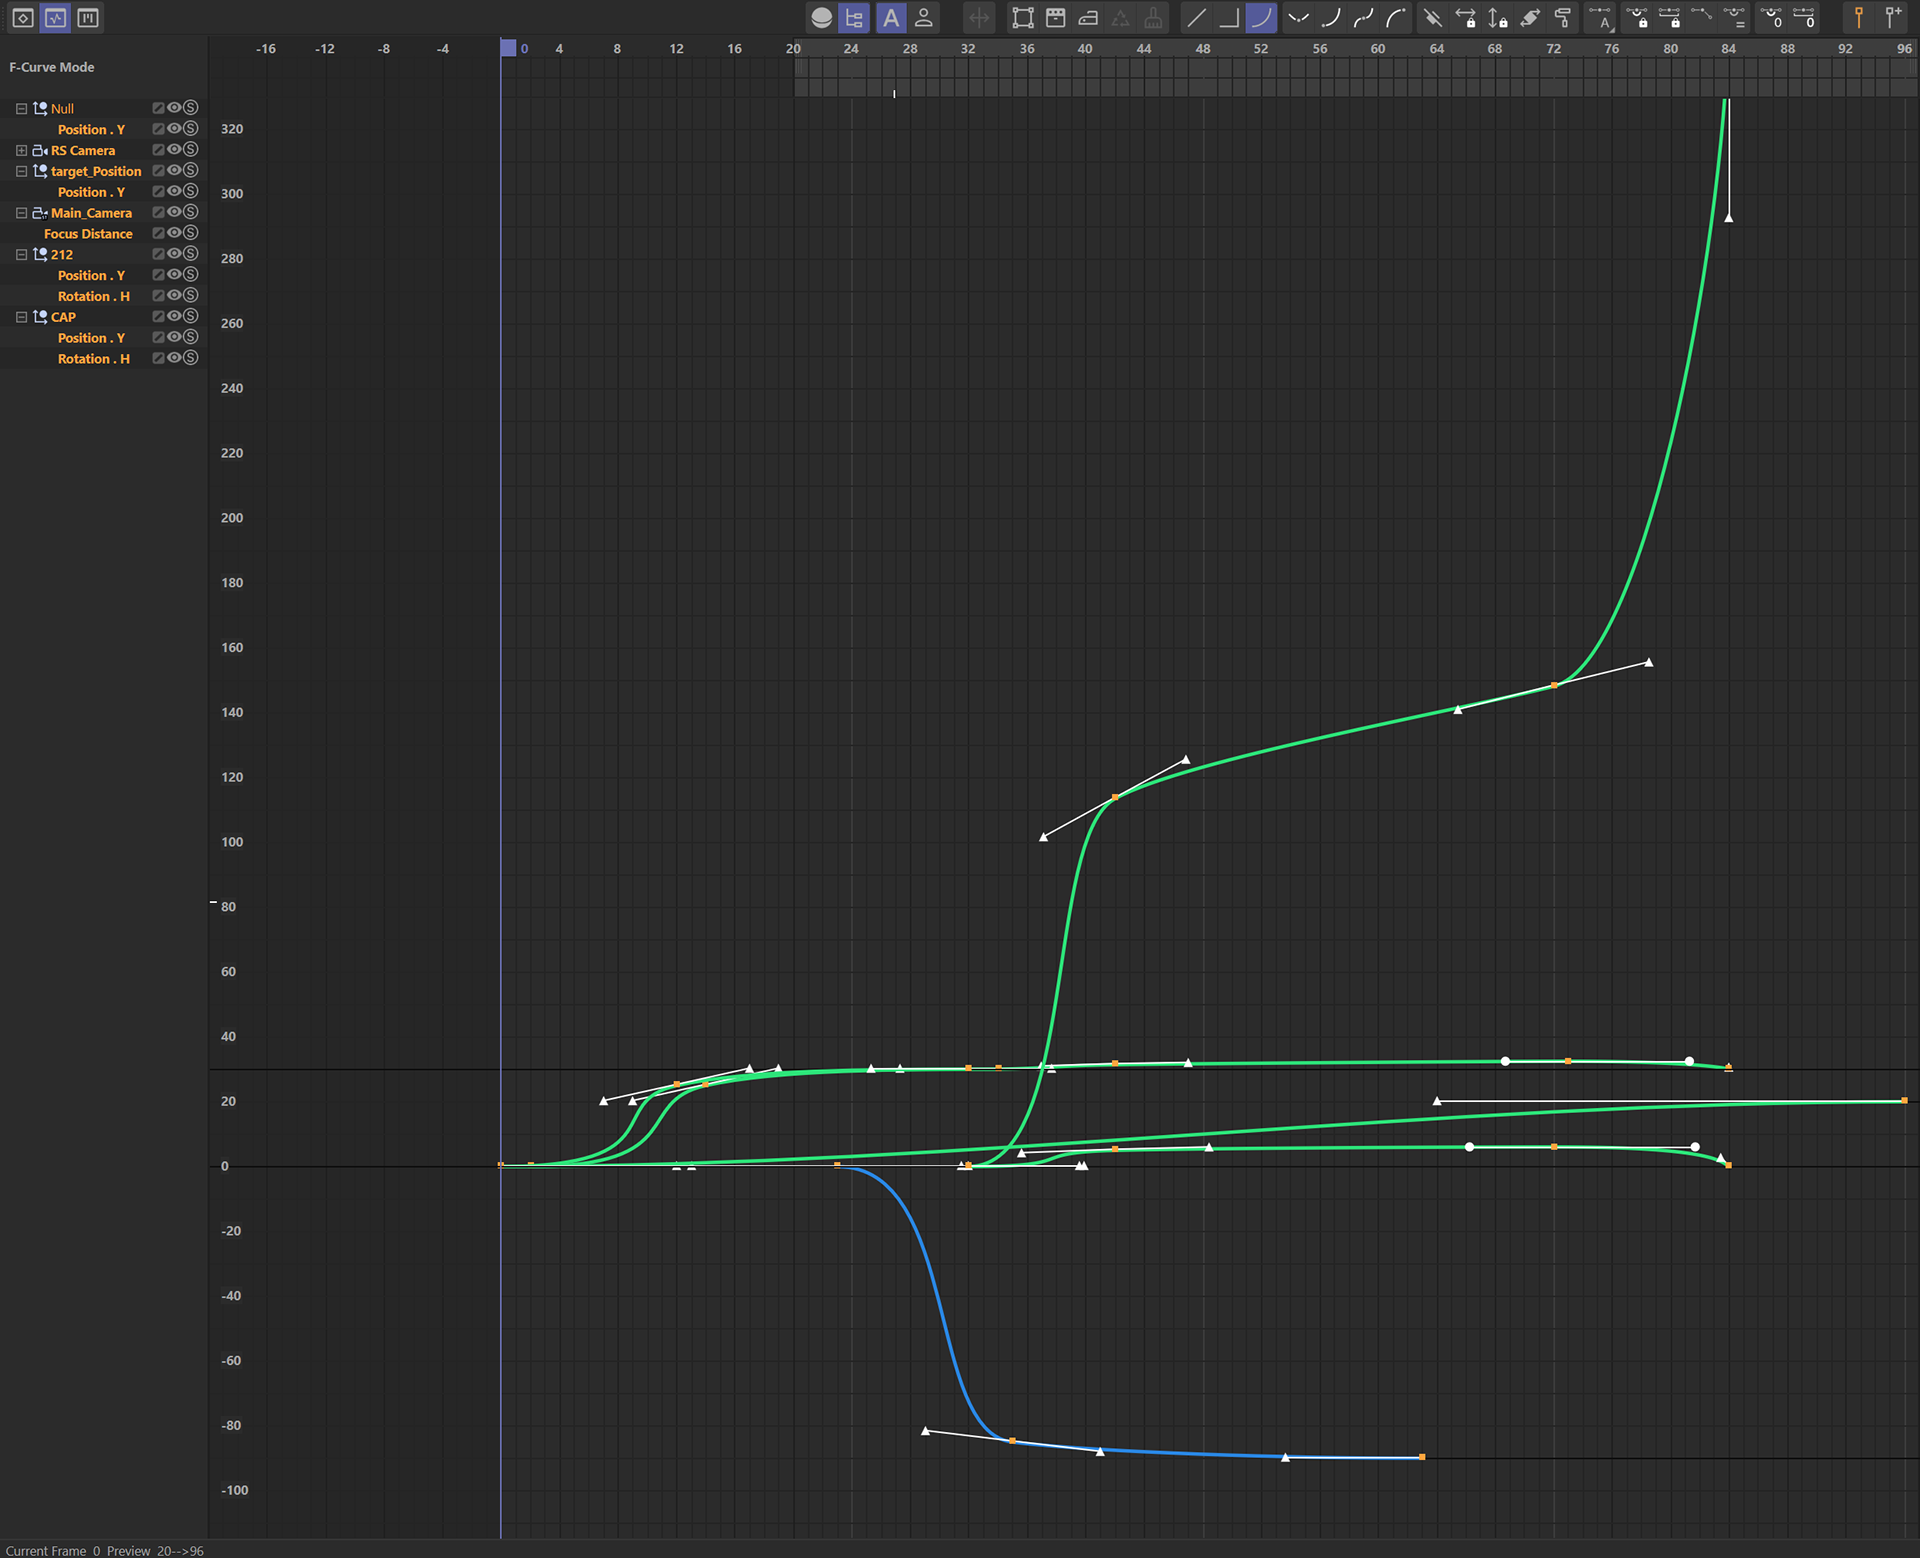1920x1558 pixels.
Task: Select the blue curve's end keyframe
Action: tap(1422, 1457)
